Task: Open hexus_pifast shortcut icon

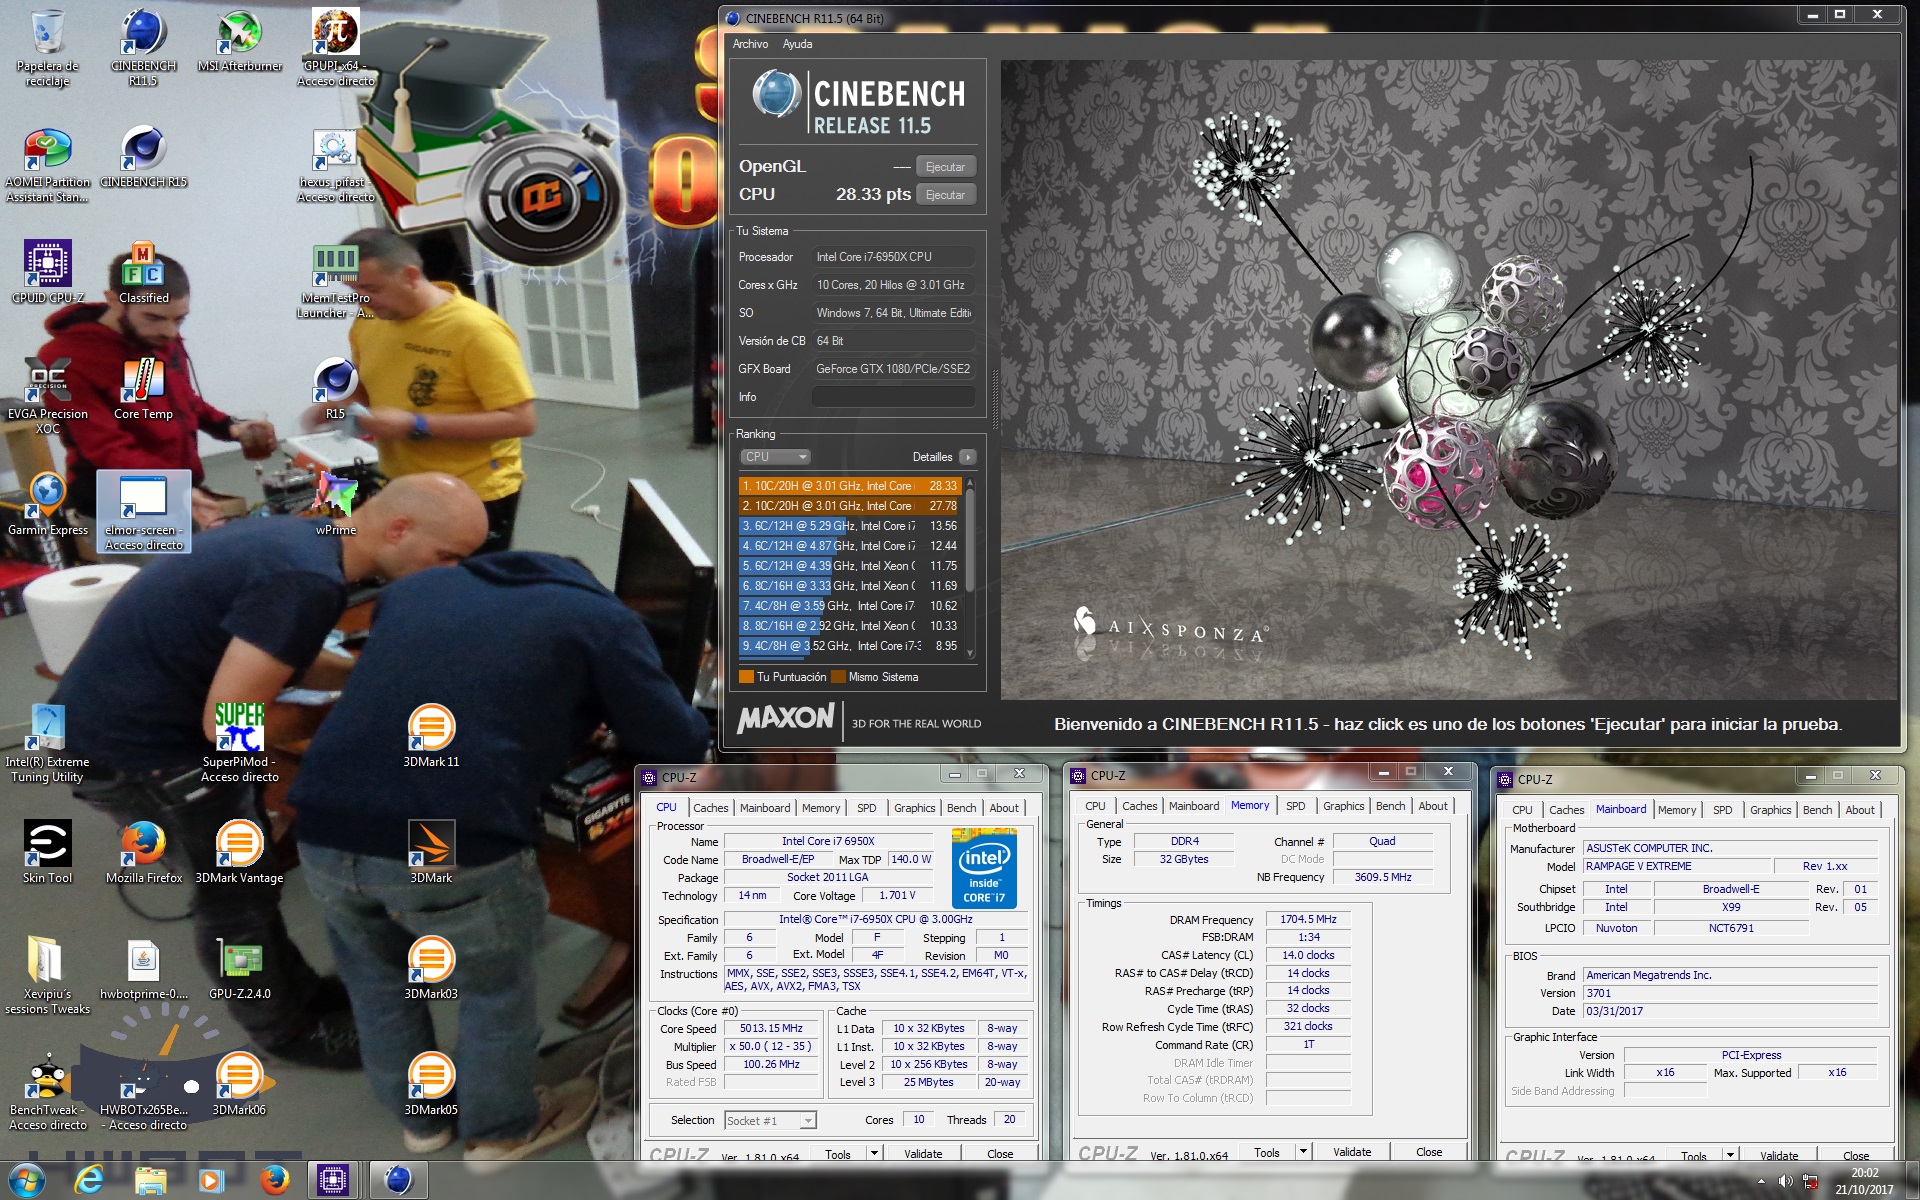Action: [x=335, y=163]
